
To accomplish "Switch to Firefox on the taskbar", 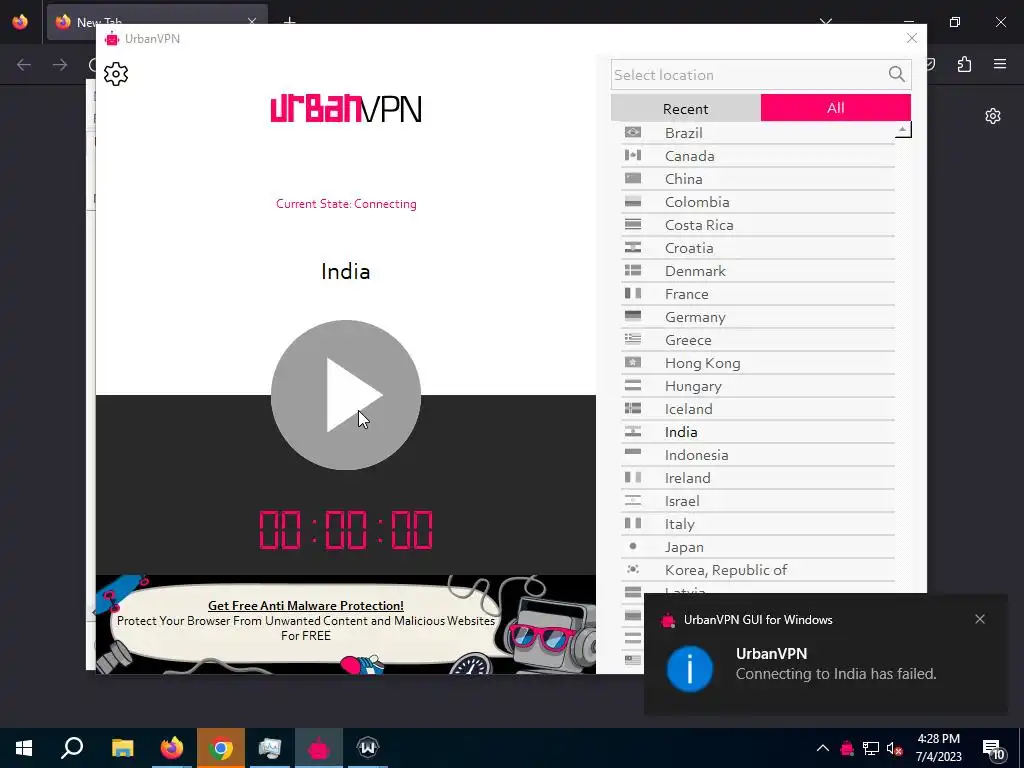I will (x=172, y=748).
